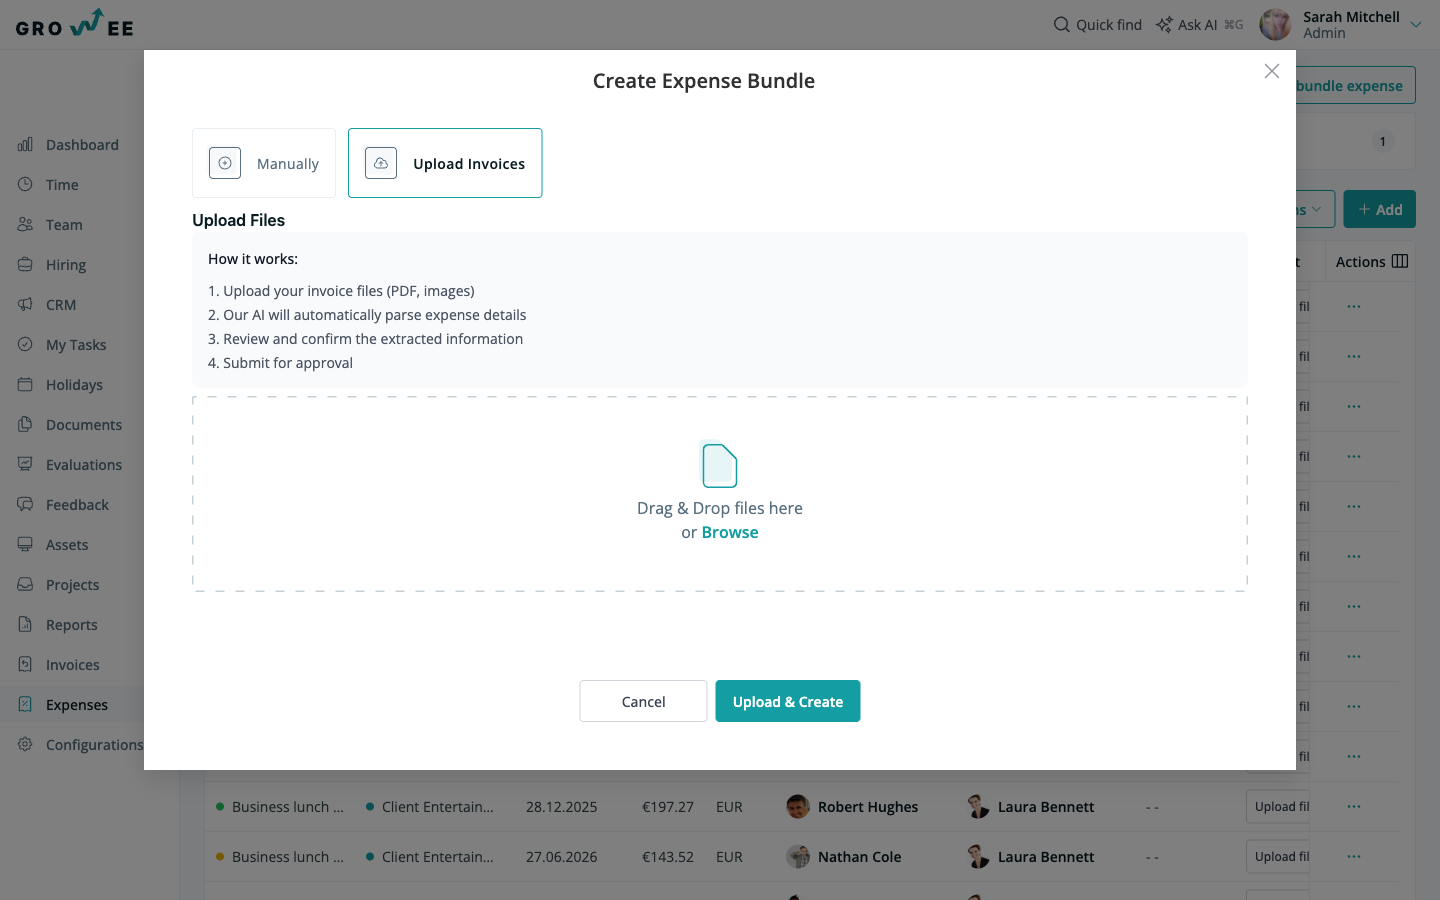Click the file upload icon in drop zone

point(720,465)
